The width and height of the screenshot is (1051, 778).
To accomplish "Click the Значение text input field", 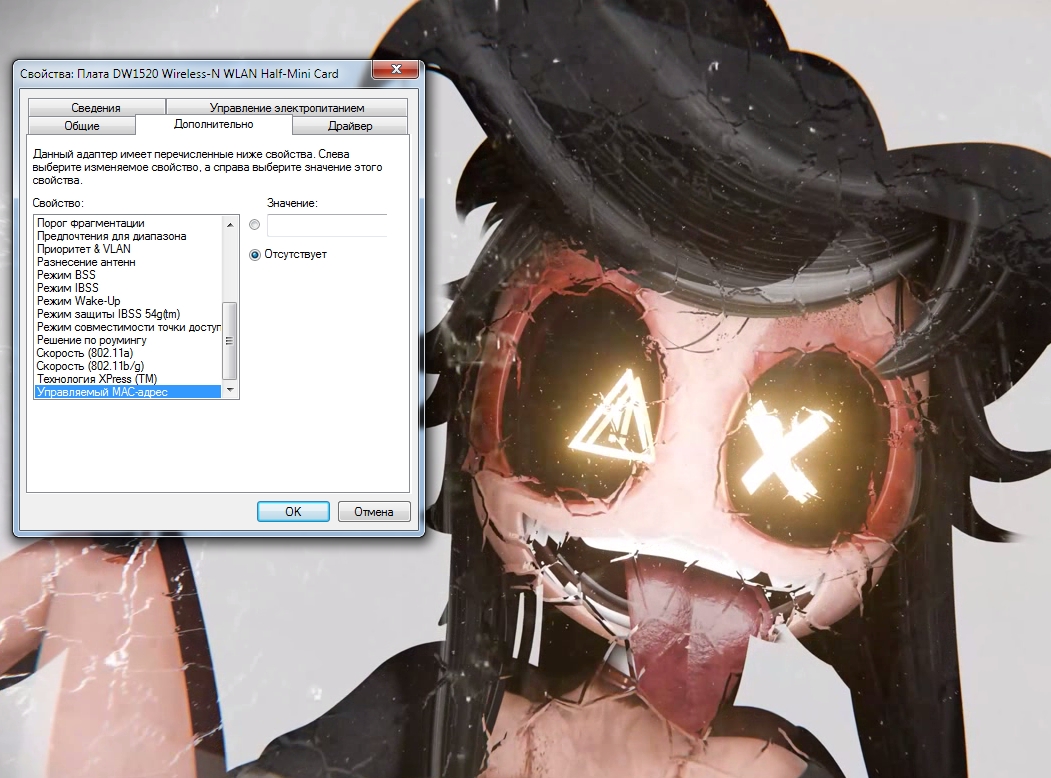I will point(326,225).
